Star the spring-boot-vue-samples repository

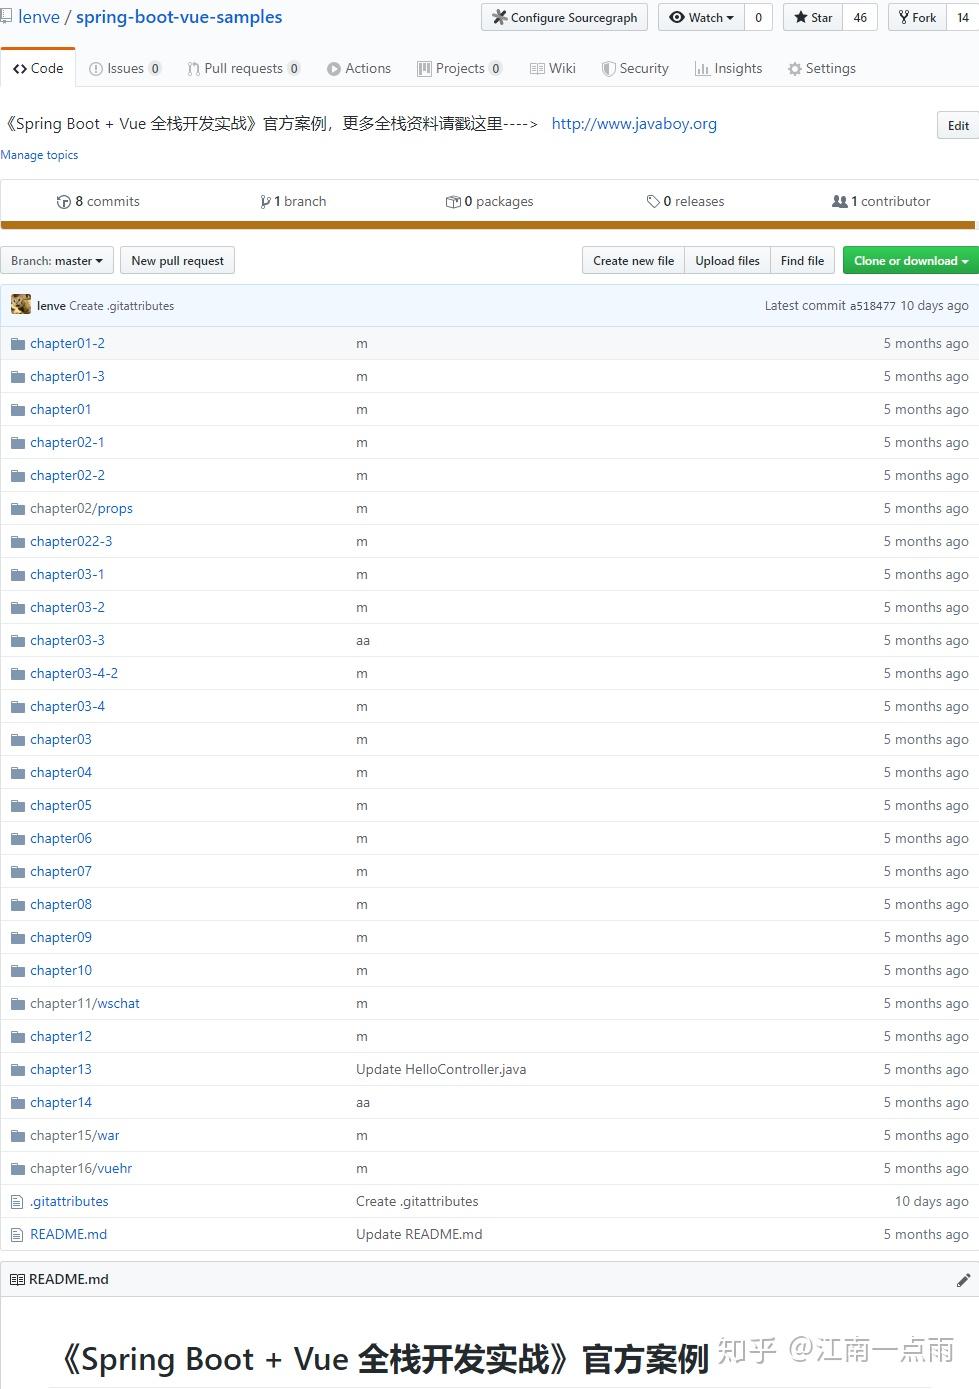(x=812, y=17)
